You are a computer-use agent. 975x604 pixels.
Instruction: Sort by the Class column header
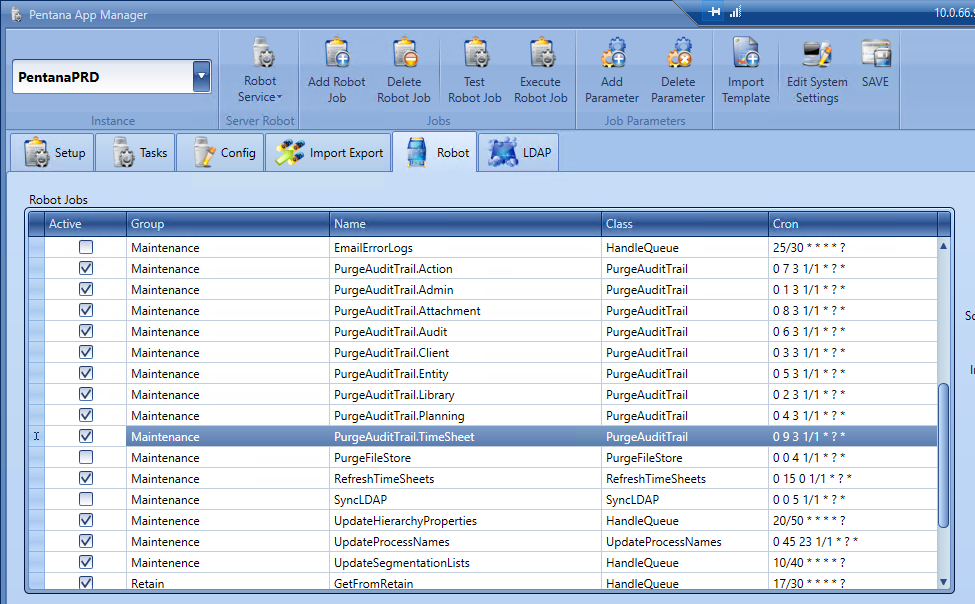pos(685,224)
